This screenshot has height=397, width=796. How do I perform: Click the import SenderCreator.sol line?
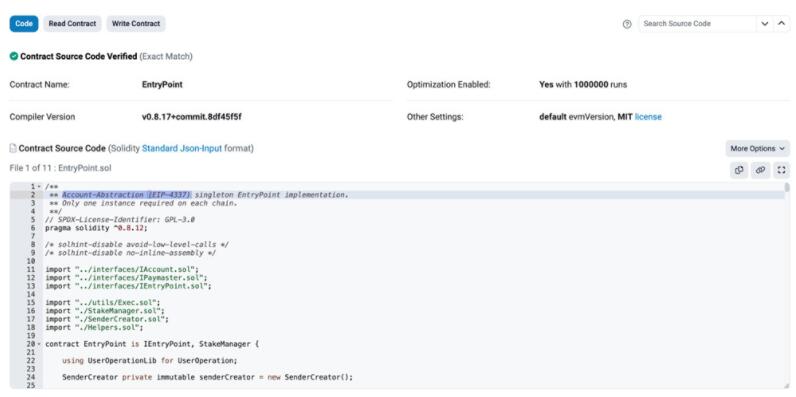(107, 319)
